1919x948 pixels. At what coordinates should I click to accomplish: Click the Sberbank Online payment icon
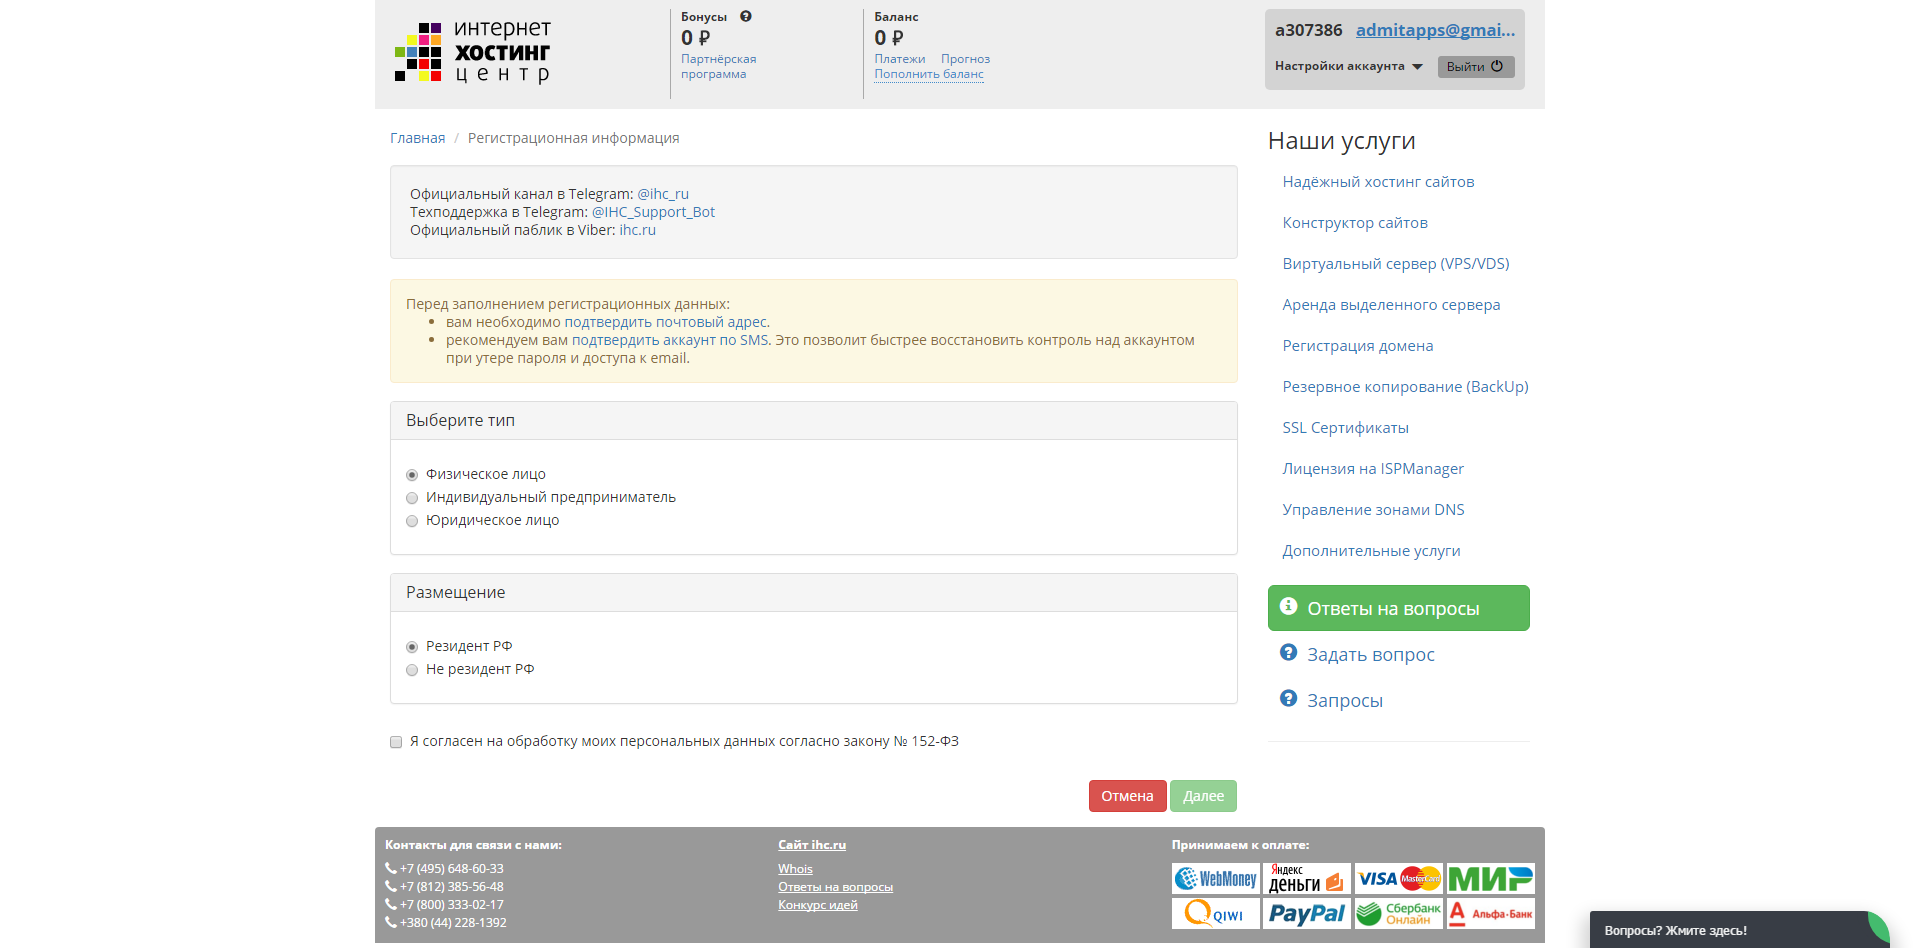coord(1399,914)
